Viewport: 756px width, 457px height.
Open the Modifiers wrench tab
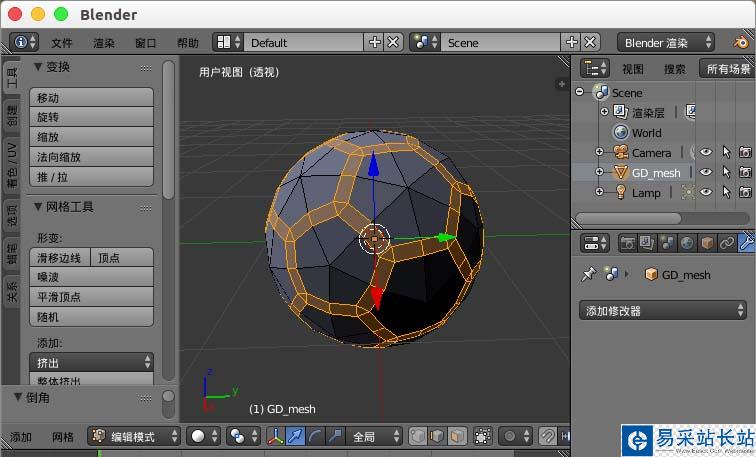pyautogui.click(x=746, y=243)
